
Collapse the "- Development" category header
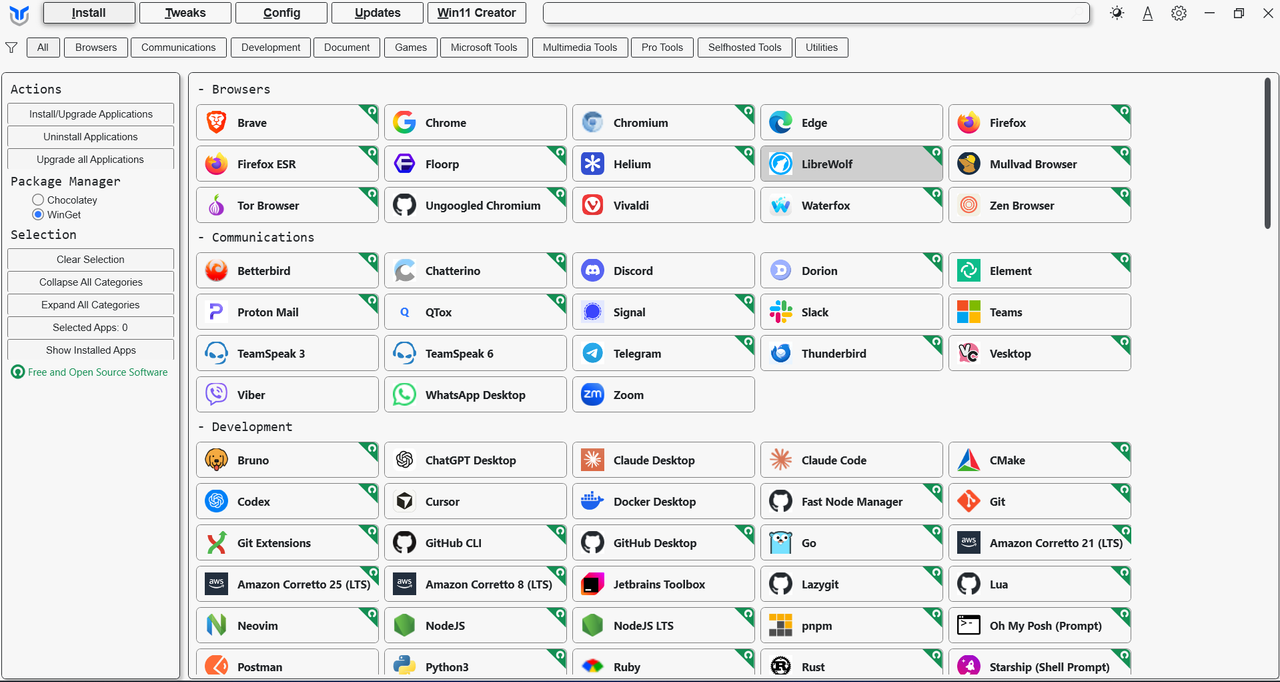click(245, 427)
